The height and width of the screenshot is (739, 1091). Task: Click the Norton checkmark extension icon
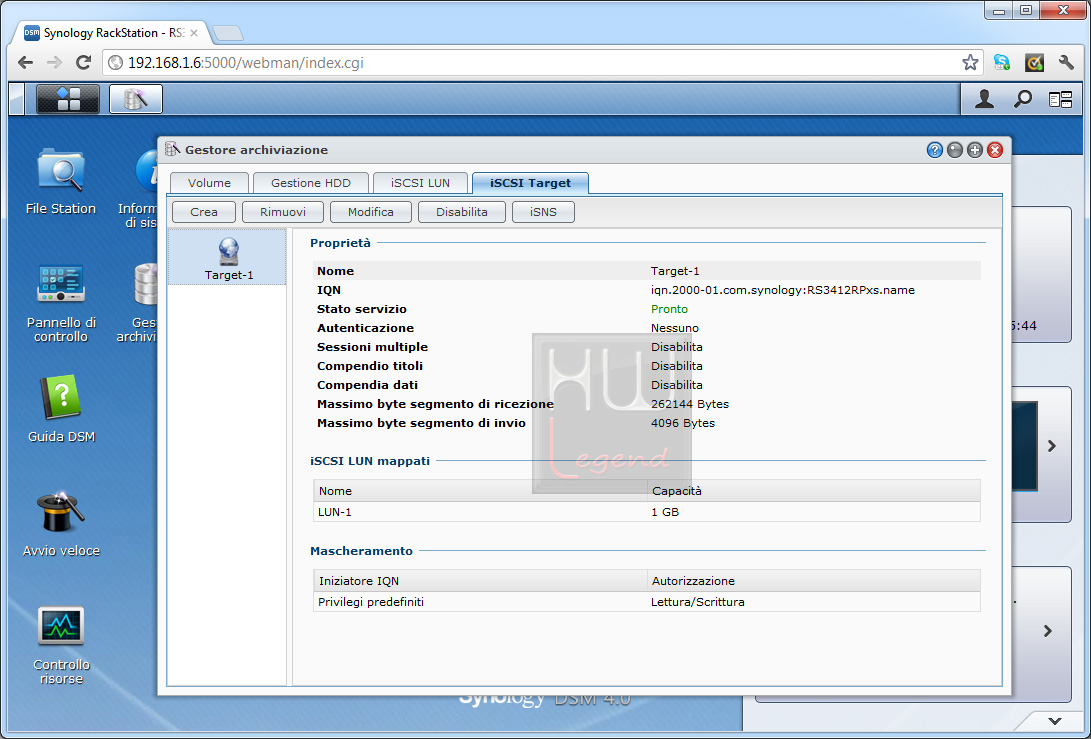[x=1034, y=63]
